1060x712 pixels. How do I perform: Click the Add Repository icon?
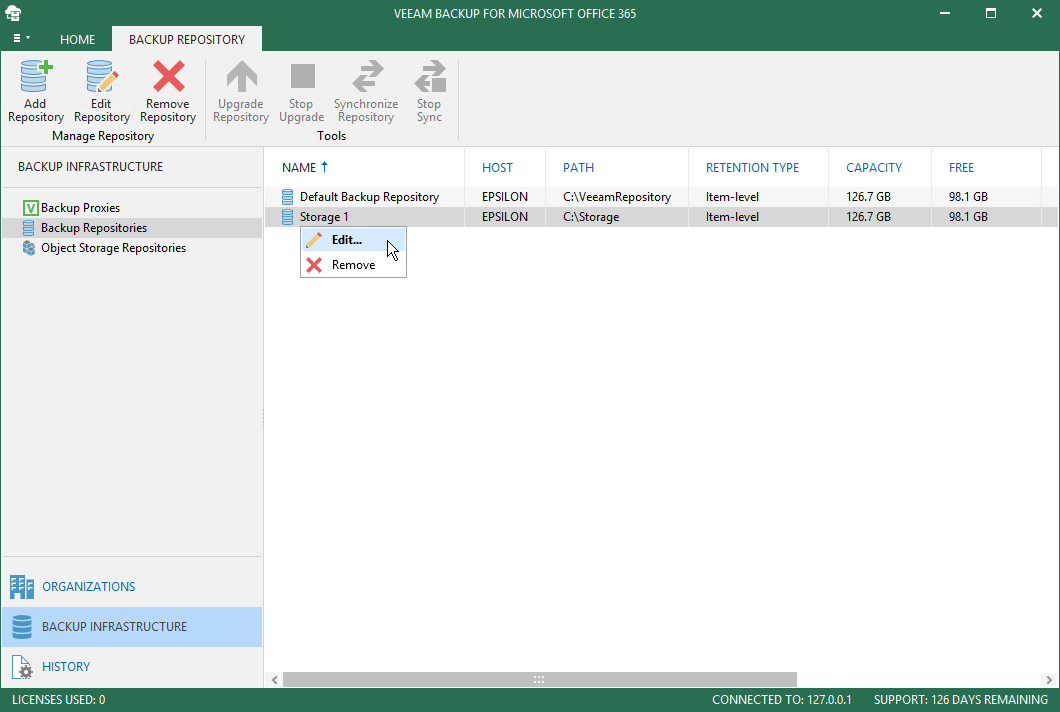point(36,76)
